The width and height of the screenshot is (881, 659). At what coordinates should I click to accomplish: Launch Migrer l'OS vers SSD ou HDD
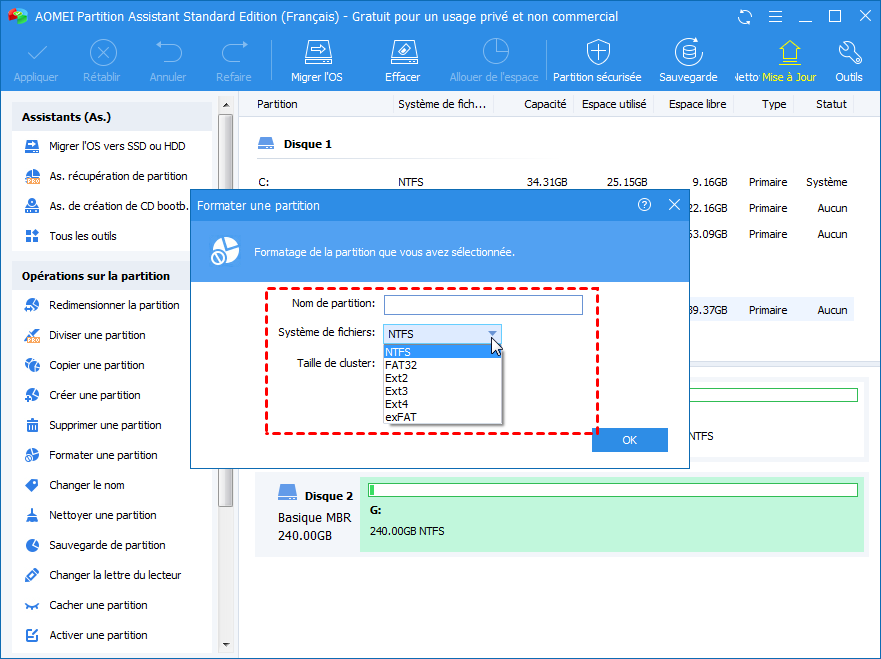click(x=105, y=147)
